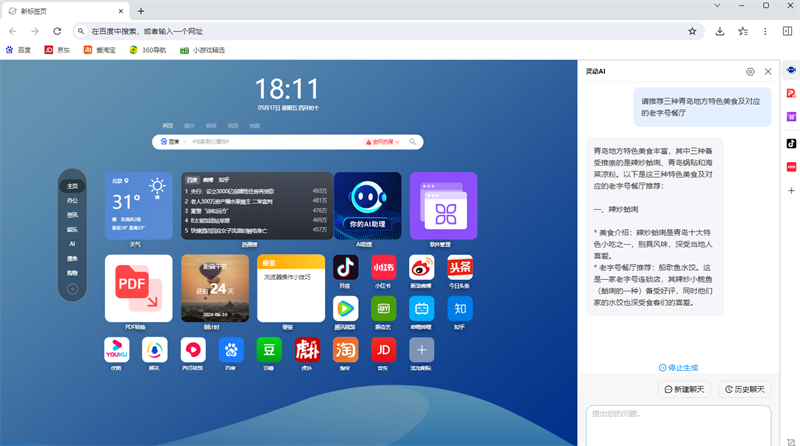
Task: Open the JD shortcut icon in the grid
Action: pos(383,350)
